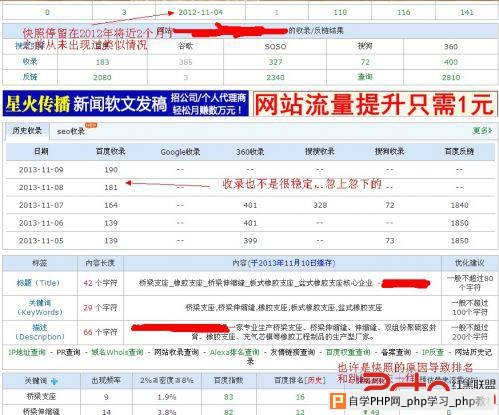Open the 网站收录查询 link
This screenshot has width=499, height=415.
pyautogui.click(x=176, y=352)
